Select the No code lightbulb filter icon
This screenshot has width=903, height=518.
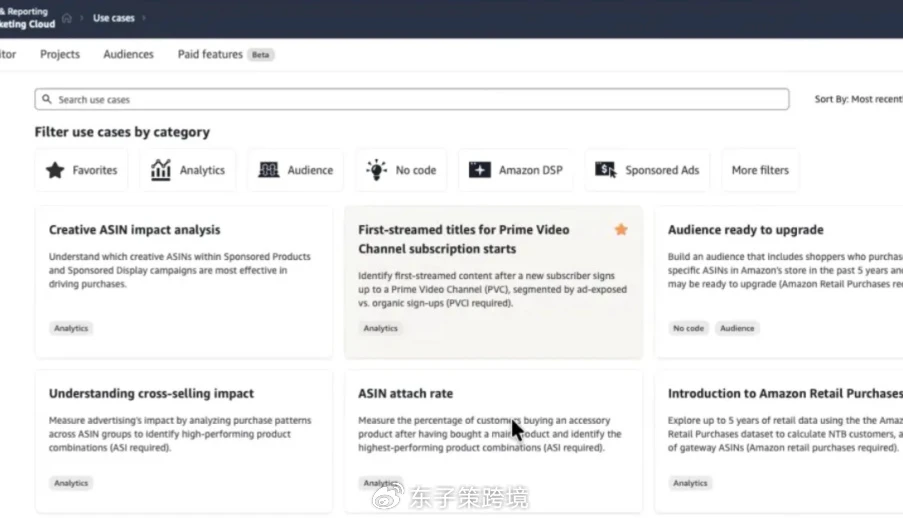click(x=376, y=170)
